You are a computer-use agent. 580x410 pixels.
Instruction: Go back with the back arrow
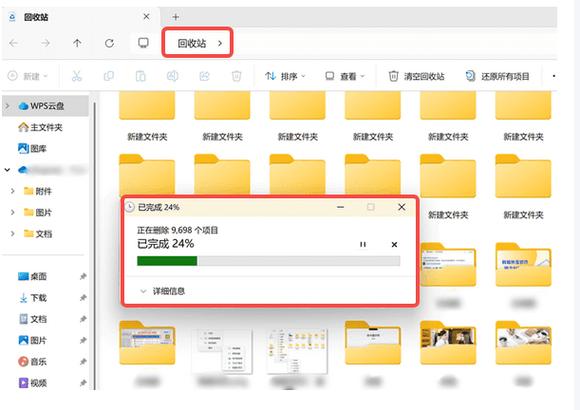click(14, 43)
